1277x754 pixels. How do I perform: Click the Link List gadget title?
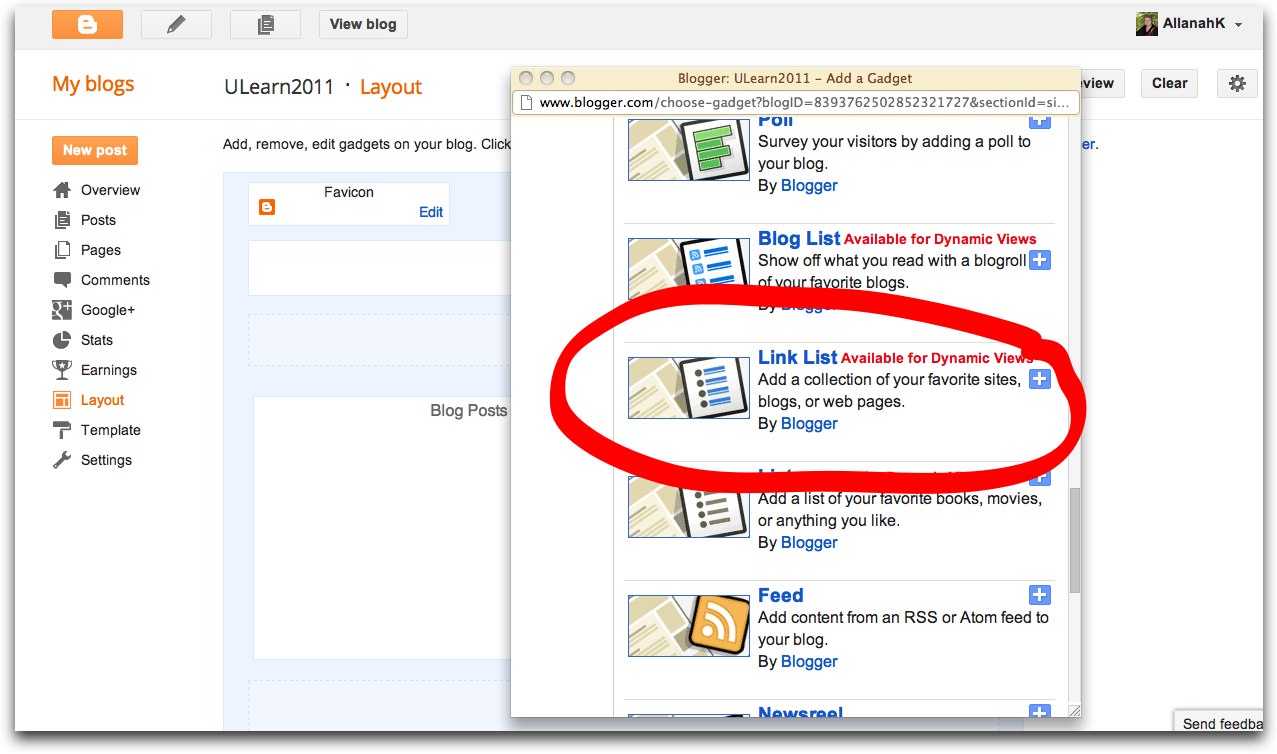tap(797, 357)
